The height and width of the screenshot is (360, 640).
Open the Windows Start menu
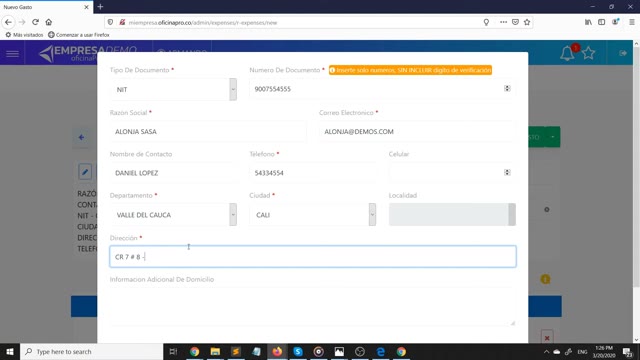pos(10,351)
